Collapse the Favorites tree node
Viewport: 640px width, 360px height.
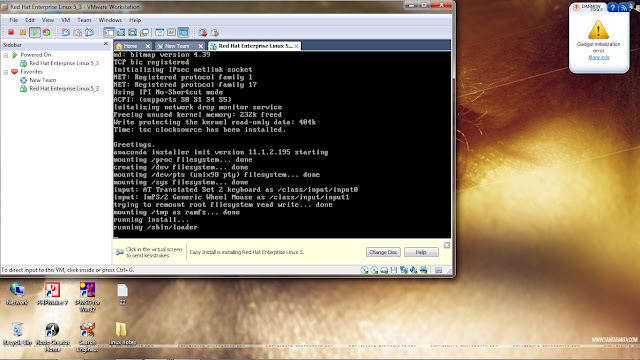pos(6,72)
